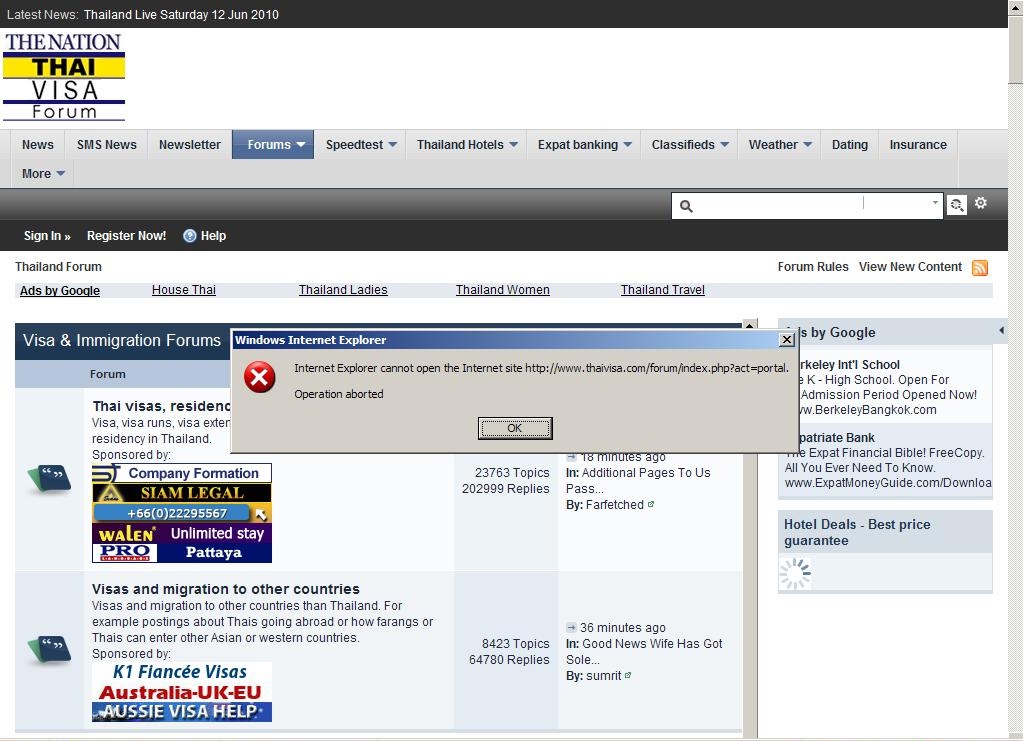Screen dimensions: 1023x741
Task: Click the red error icon in dialog
Action: pyautogui.click(x=260, y=377)
